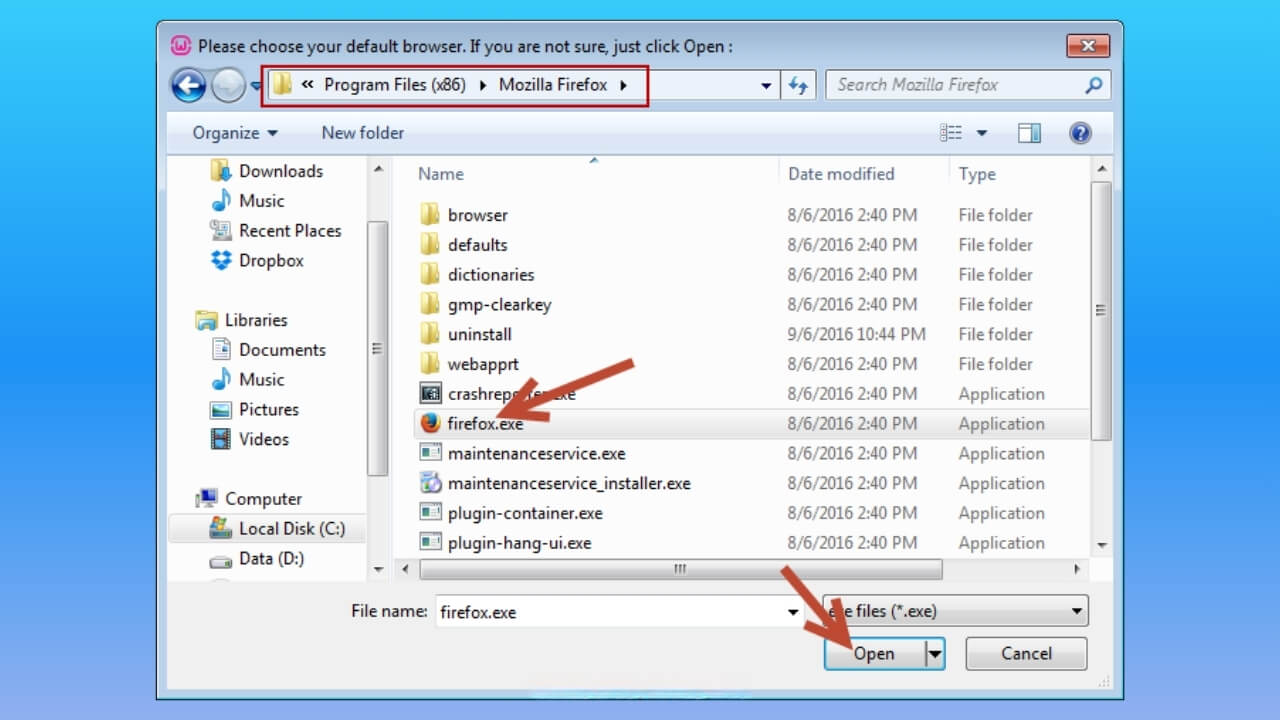Click the Recent Places icon
This screenshot has width=1280, height=720.
click(x=221, y=230)
